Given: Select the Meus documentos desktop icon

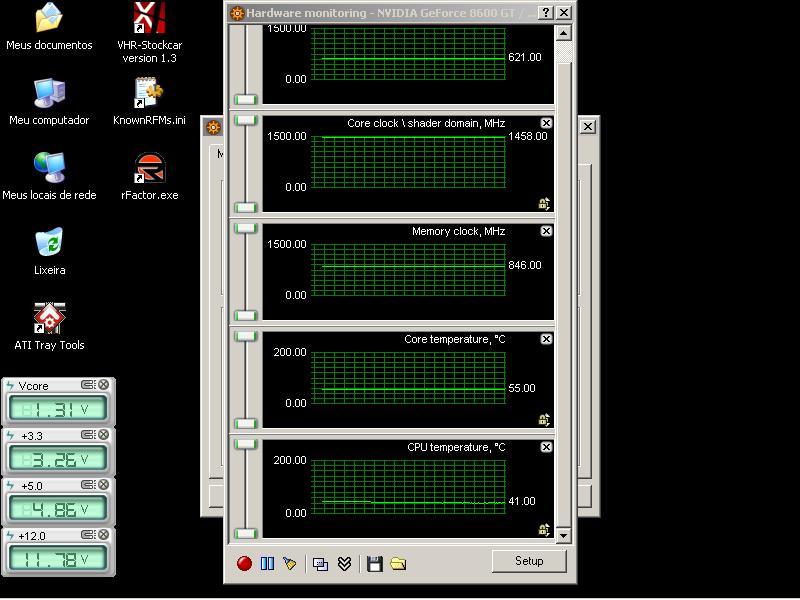Looking at the screenshot, I should (49, 27).
